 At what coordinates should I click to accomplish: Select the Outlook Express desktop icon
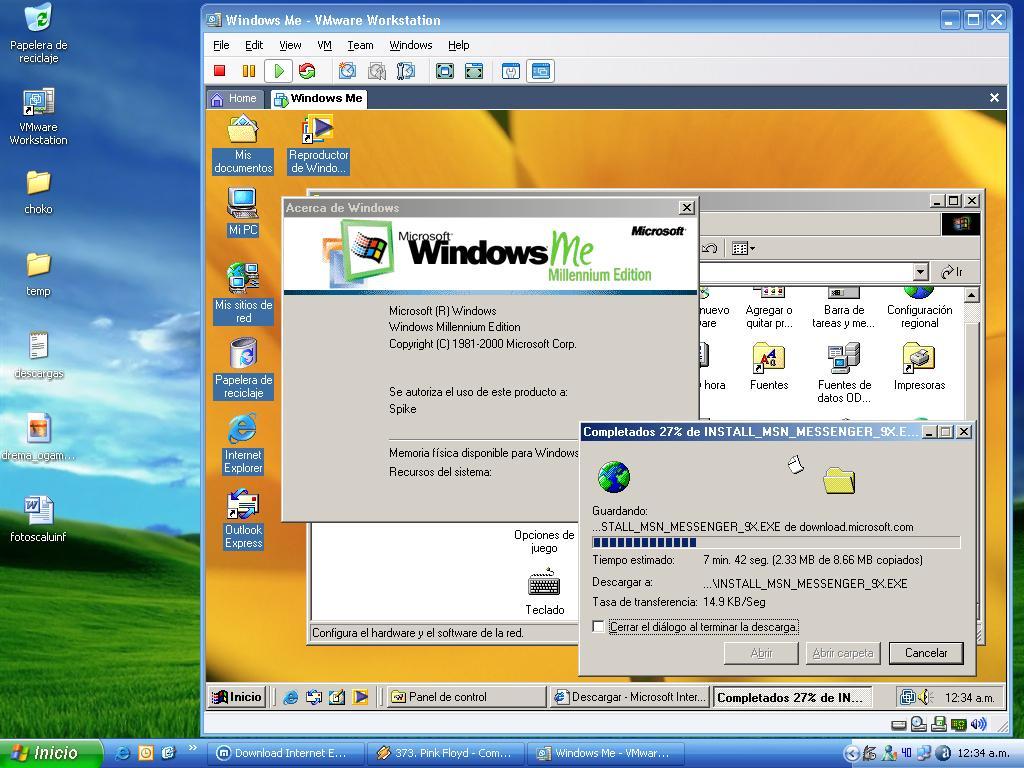click(x=243, y=519)
